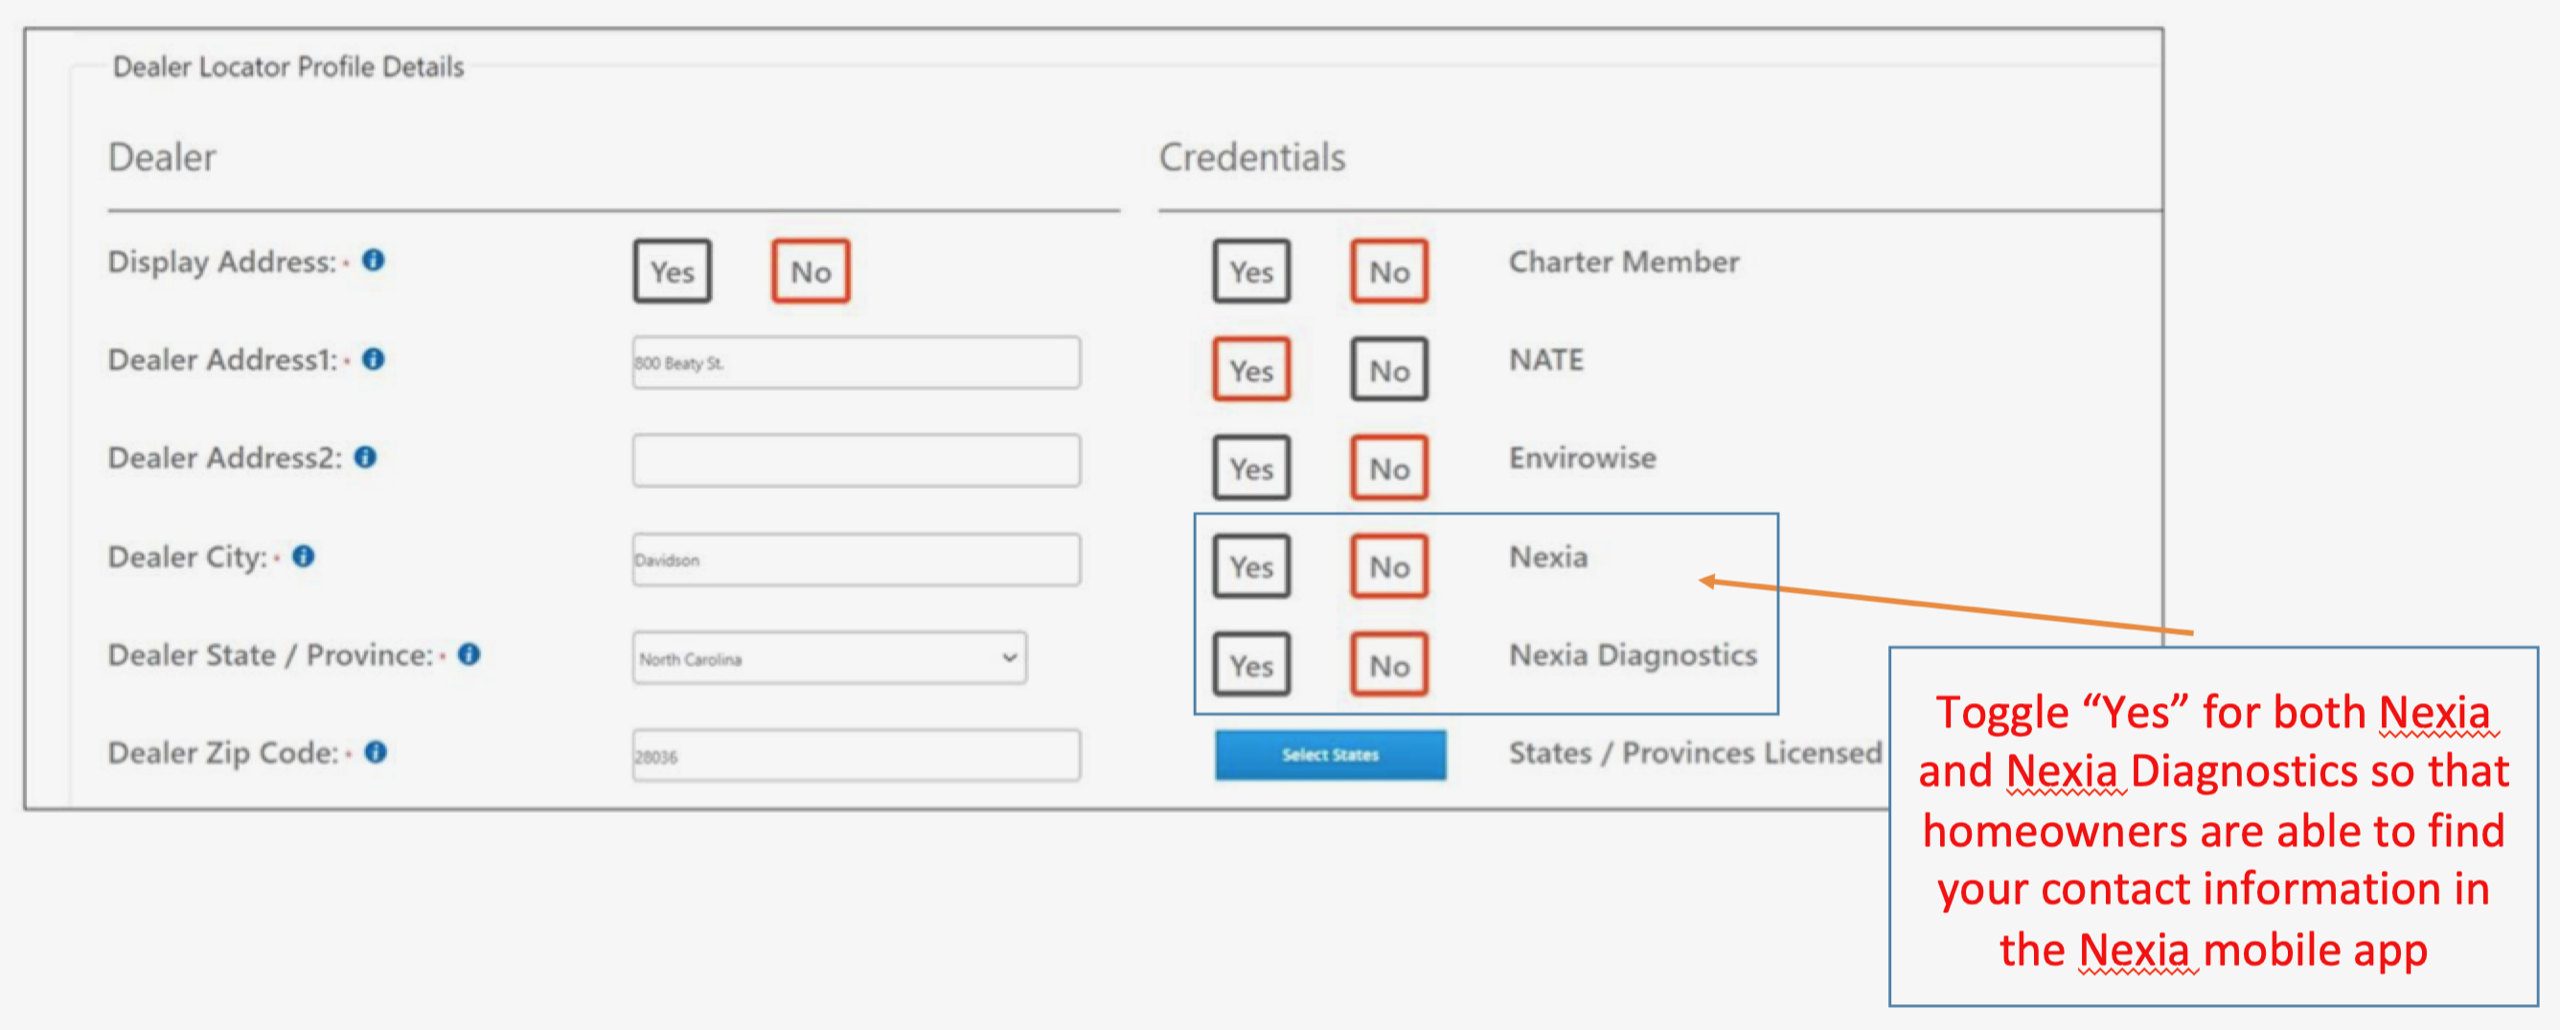Toggle No for Envirowise

click(1389, 468)
